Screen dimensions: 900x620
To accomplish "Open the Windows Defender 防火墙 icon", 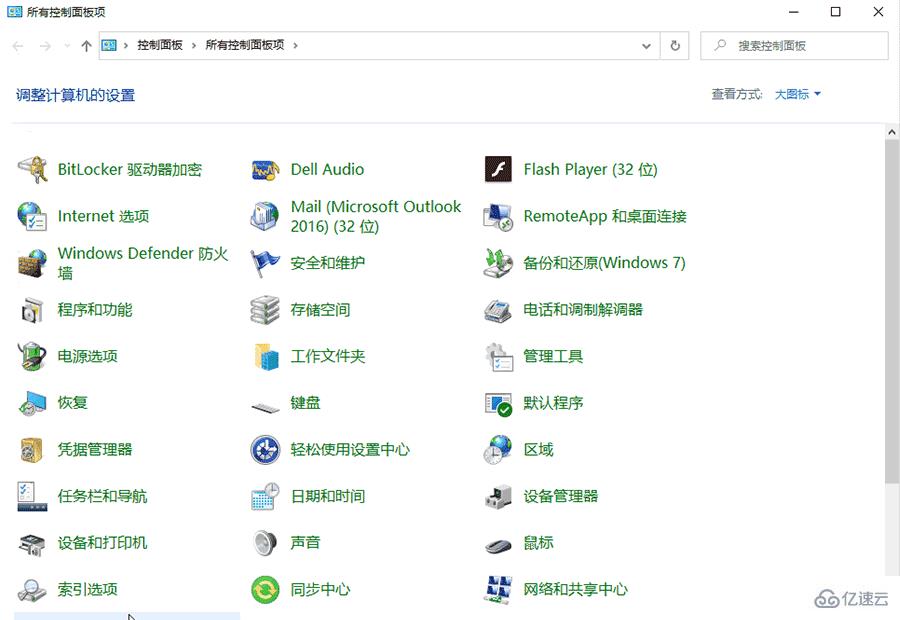I will pos(32,263).
